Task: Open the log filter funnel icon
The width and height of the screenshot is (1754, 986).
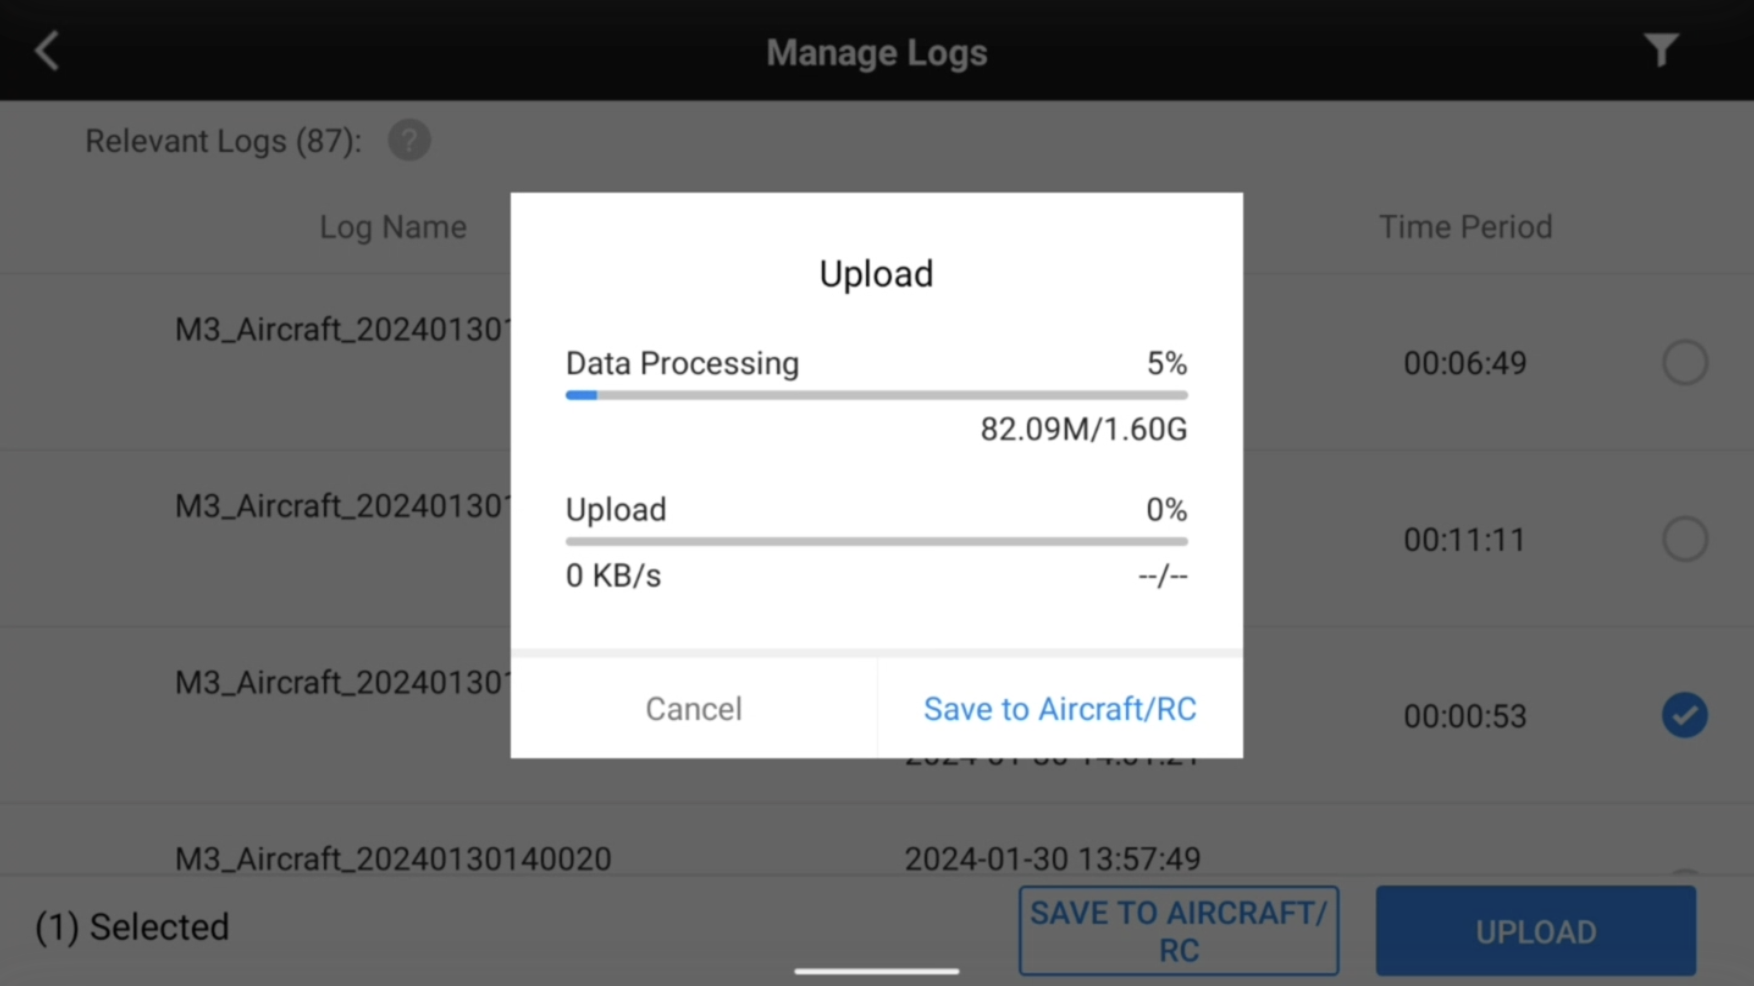Action: click(1661, 51)
